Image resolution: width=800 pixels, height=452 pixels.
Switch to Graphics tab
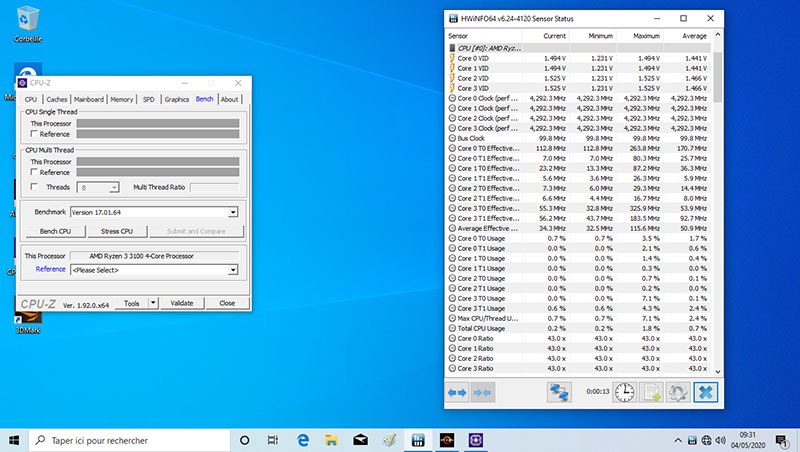point(177,99)
